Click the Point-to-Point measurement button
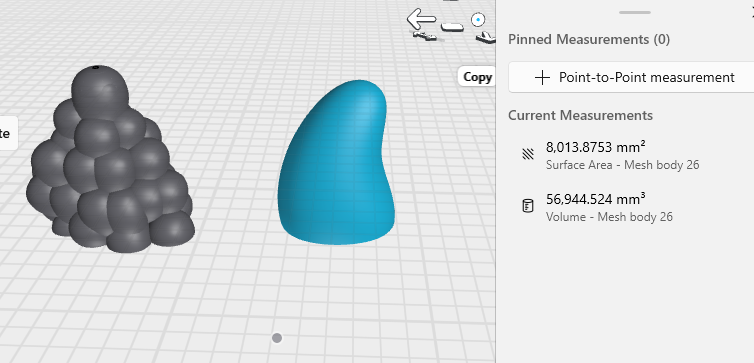This screenshot has height=363, width=754. point(631,77)
